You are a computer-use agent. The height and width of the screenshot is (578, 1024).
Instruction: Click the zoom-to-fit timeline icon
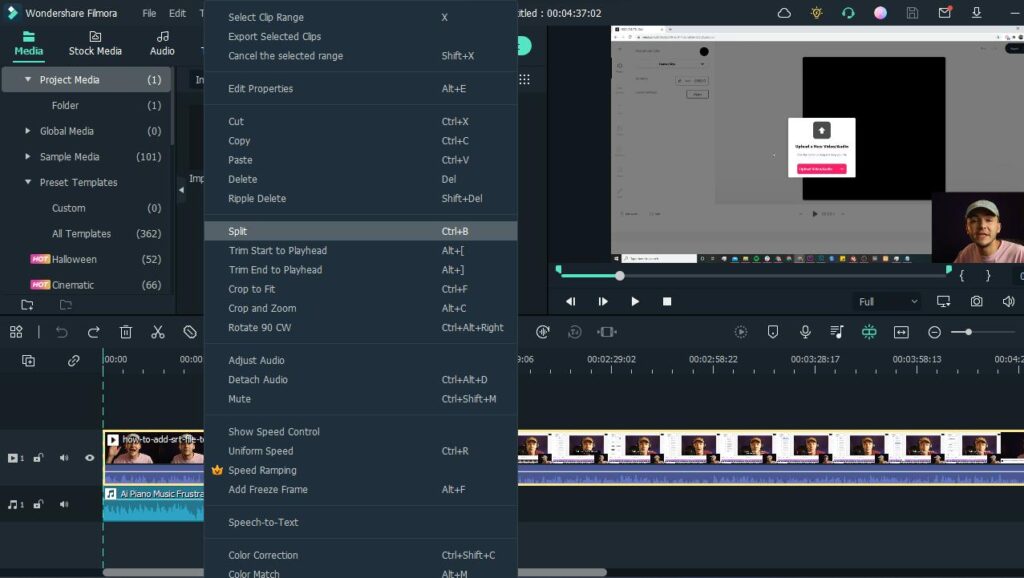(901, 332)
